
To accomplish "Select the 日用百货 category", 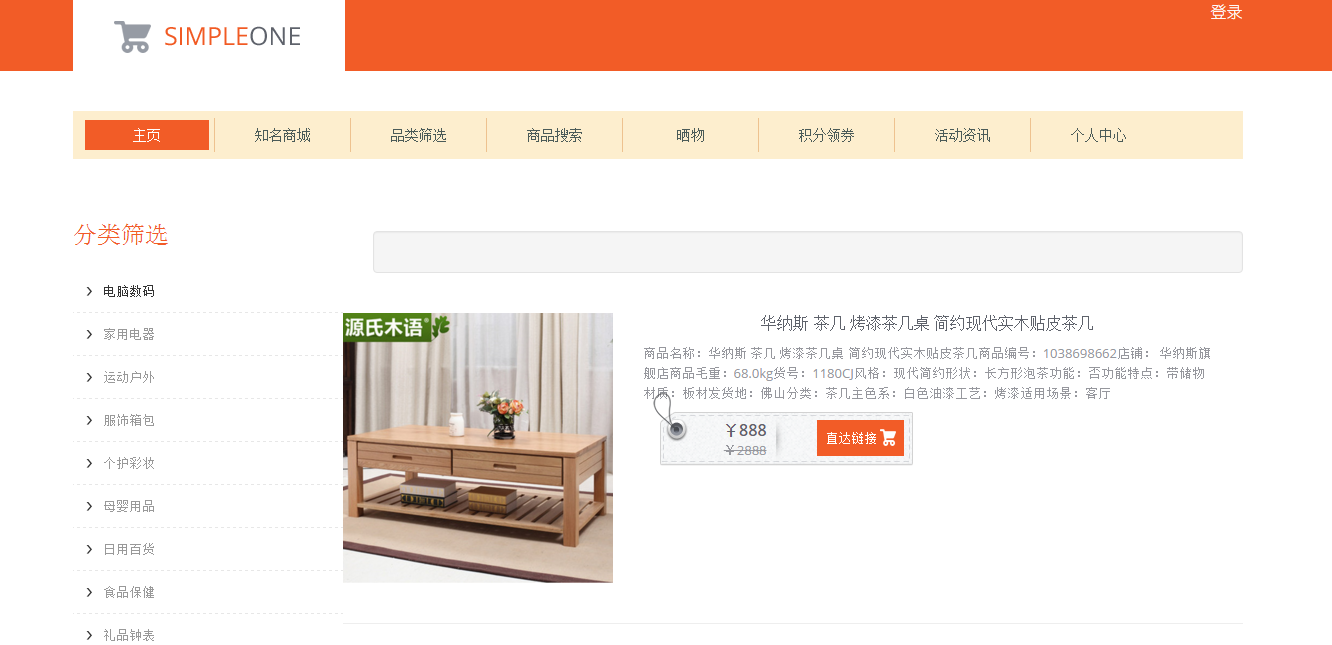I will click(129, 549).
